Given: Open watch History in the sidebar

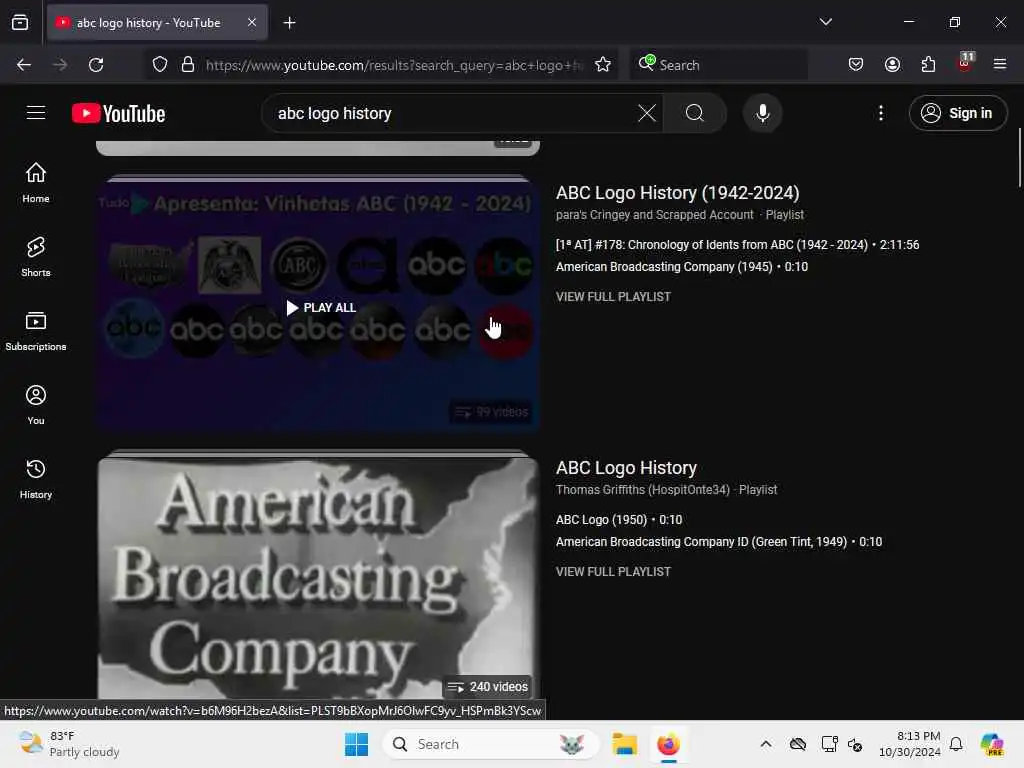Looking at the screenshot, I should pyautogui.click(x=36, y=478).
